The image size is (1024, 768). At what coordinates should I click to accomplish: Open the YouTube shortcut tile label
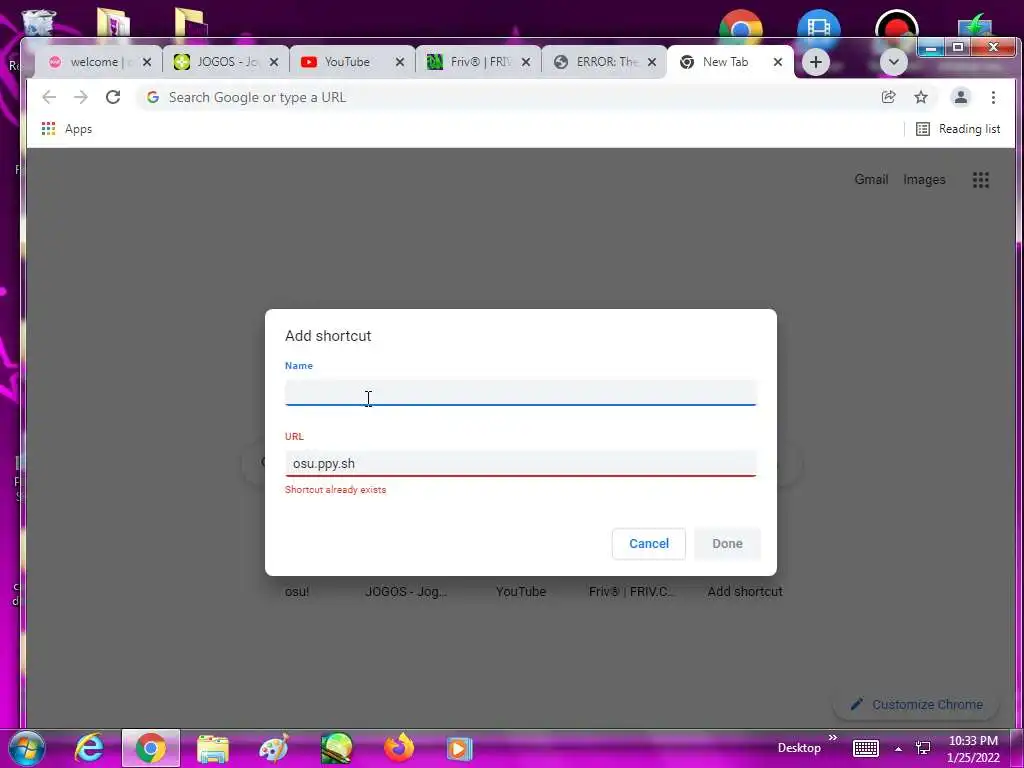[520, 591]
